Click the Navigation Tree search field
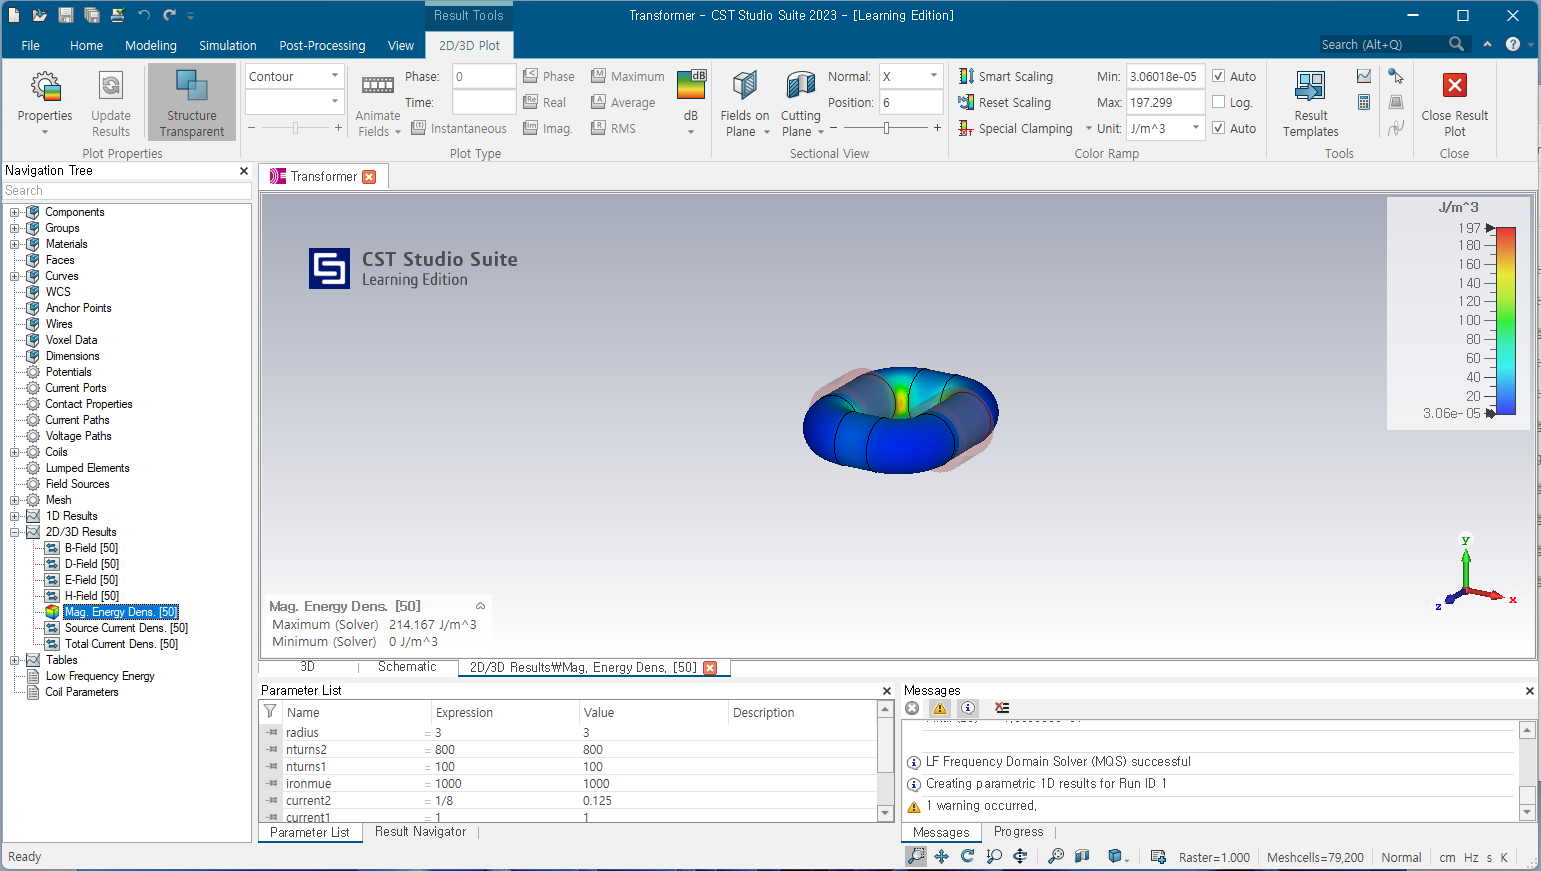The height and width of the screenshot is (871, 1541). [x=127, y=190]
